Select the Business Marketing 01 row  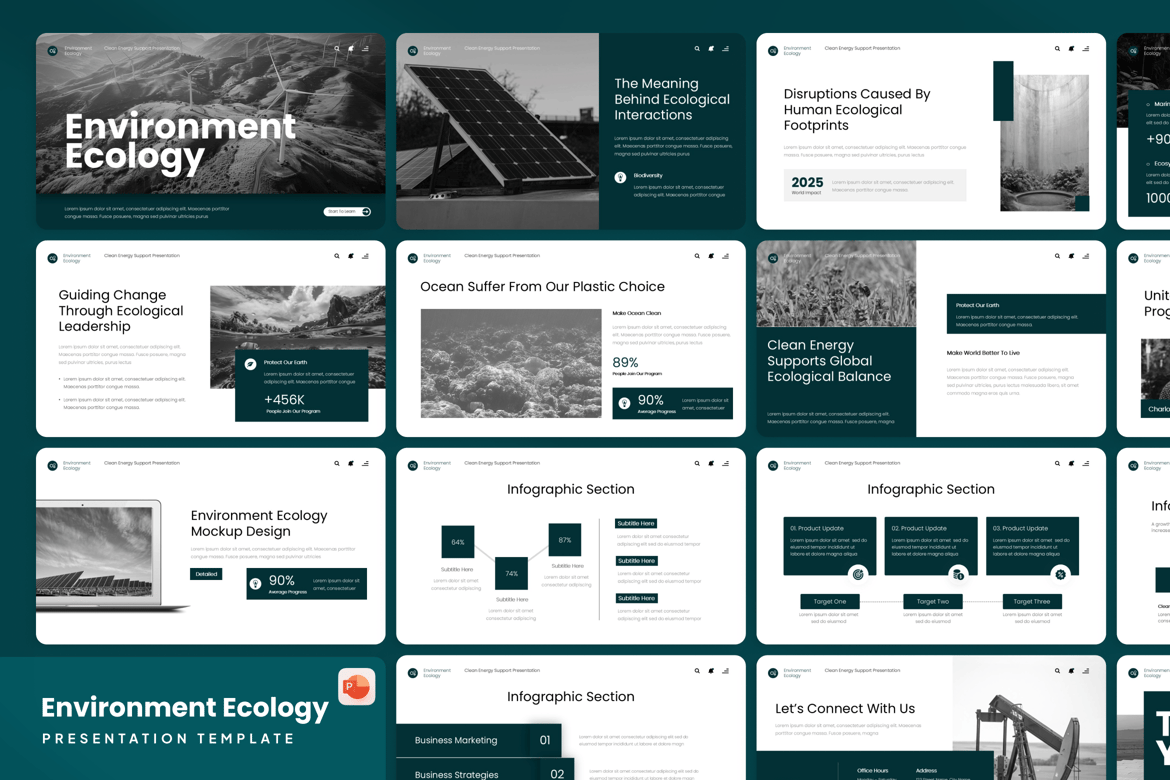(478, 740)
